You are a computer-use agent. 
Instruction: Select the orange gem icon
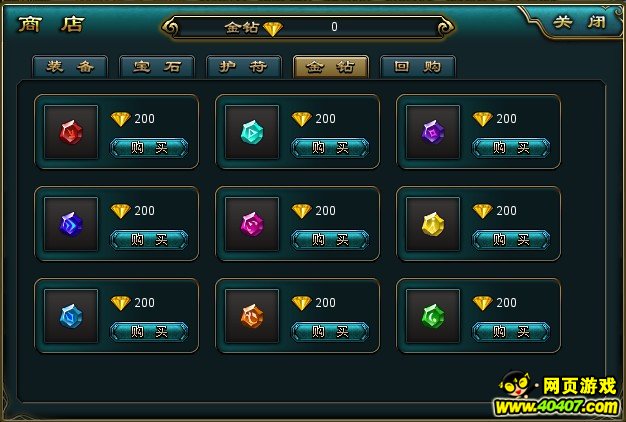pos(252,316)
